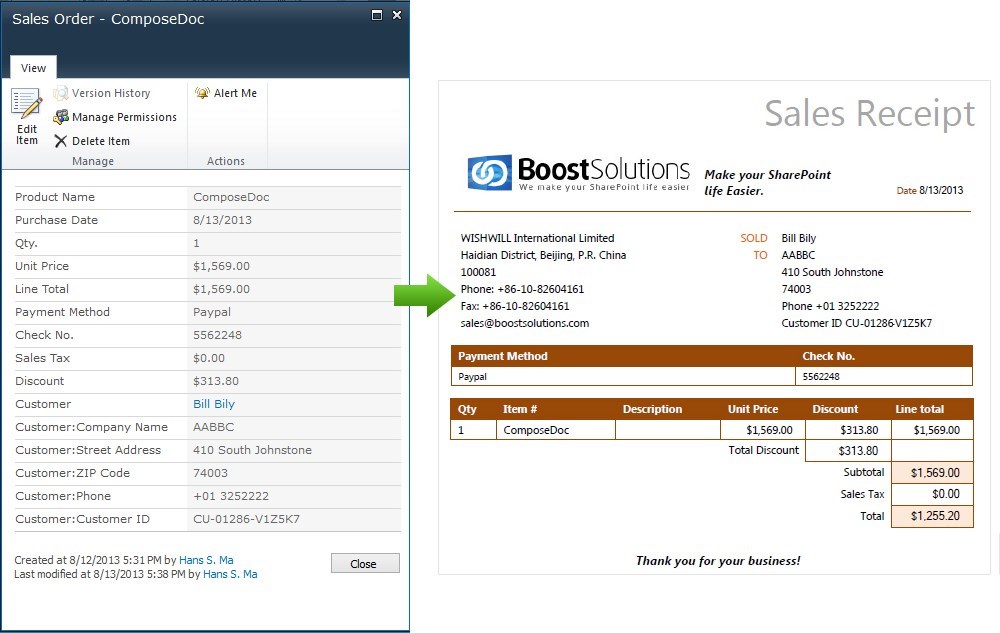Click sales@boostsolutions.com on the receipt
The image size is (1000, 633).
525,323
